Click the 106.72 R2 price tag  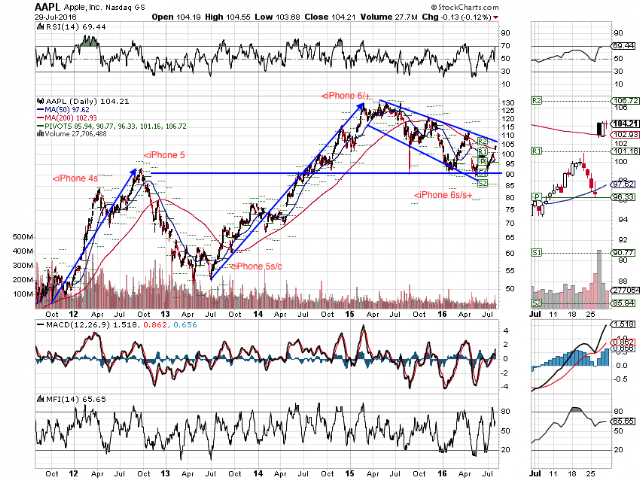click(x=624, y=100)
